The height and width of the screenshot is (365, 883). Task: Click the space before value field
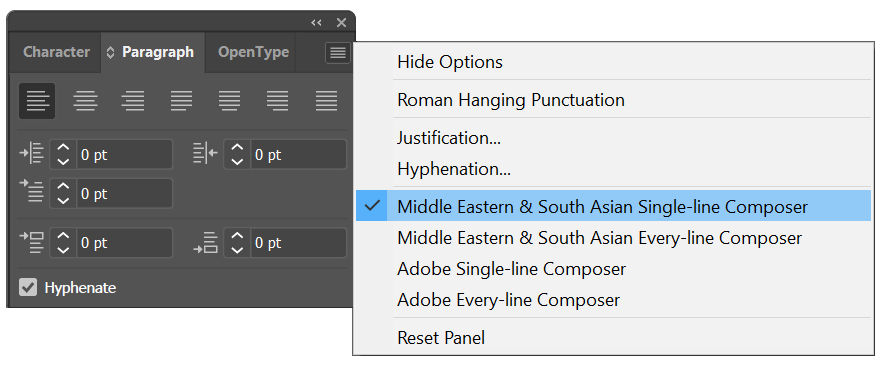click(x=124, y=243)
